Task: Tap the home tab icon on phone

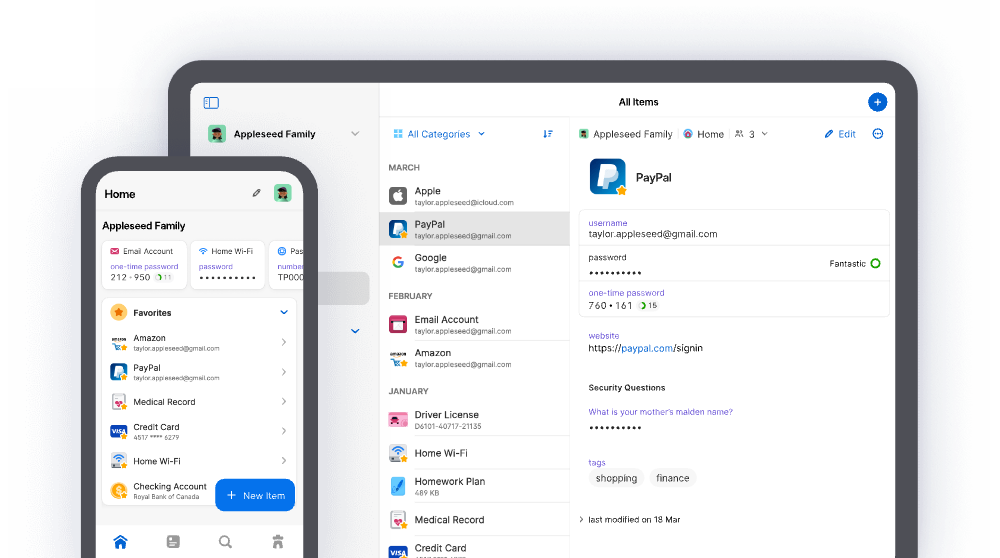Action: tap(121, 541)
